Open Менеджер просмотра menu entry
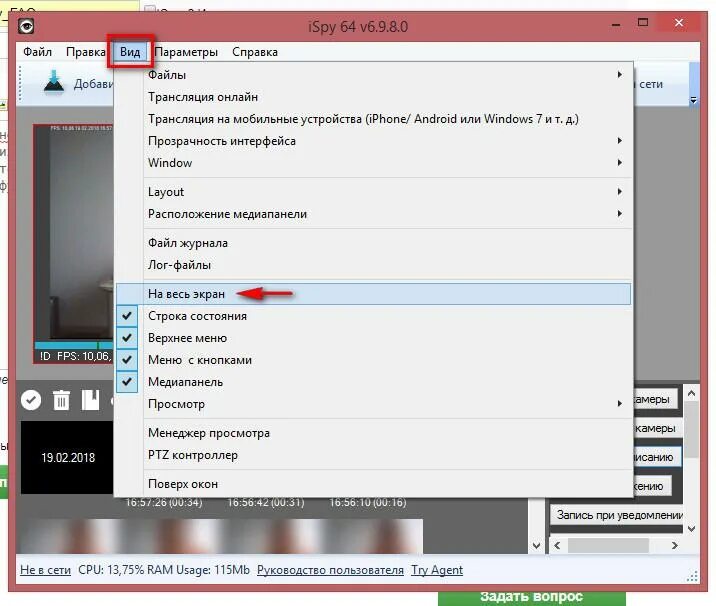 (374, 433)
